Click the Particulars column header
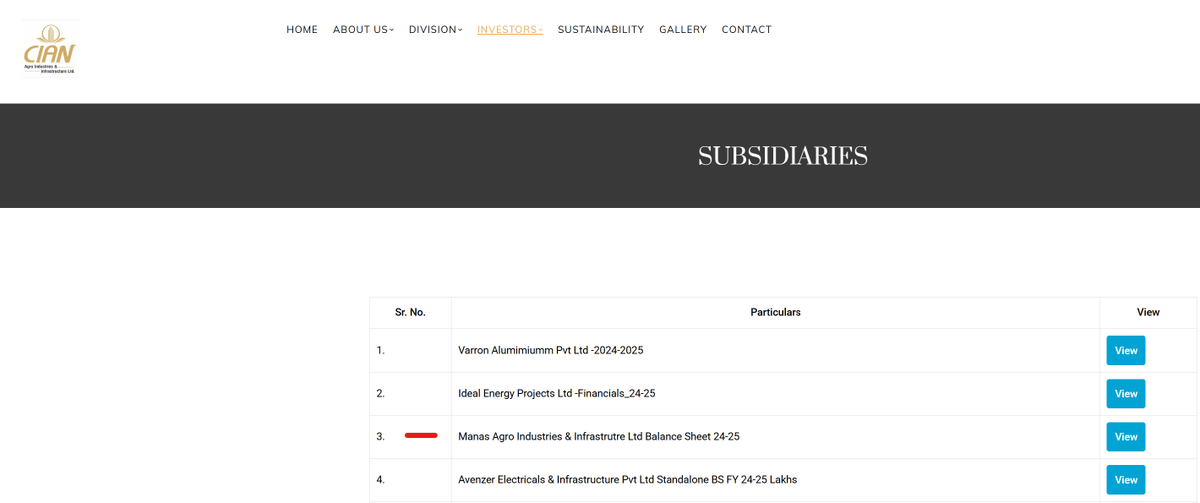This screenshot has width=1200, height=503. pyautogui.click(x=776, y=313)
